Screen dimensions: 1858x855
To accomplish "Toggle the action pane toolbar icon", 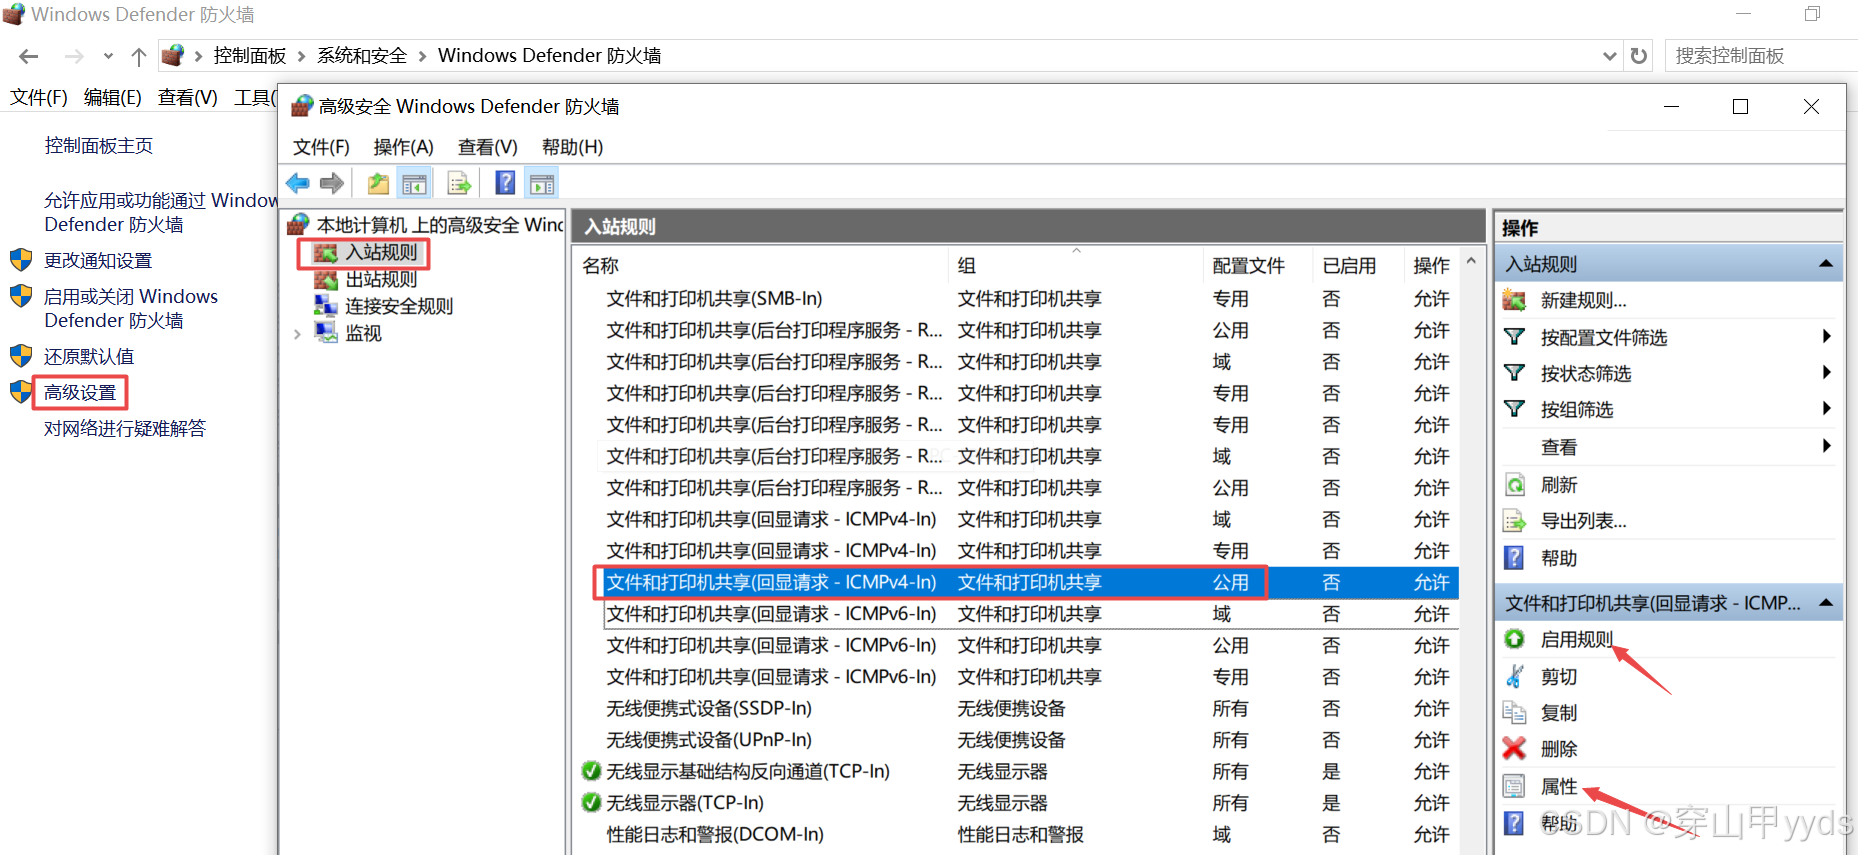I will (x=542, y=183).
